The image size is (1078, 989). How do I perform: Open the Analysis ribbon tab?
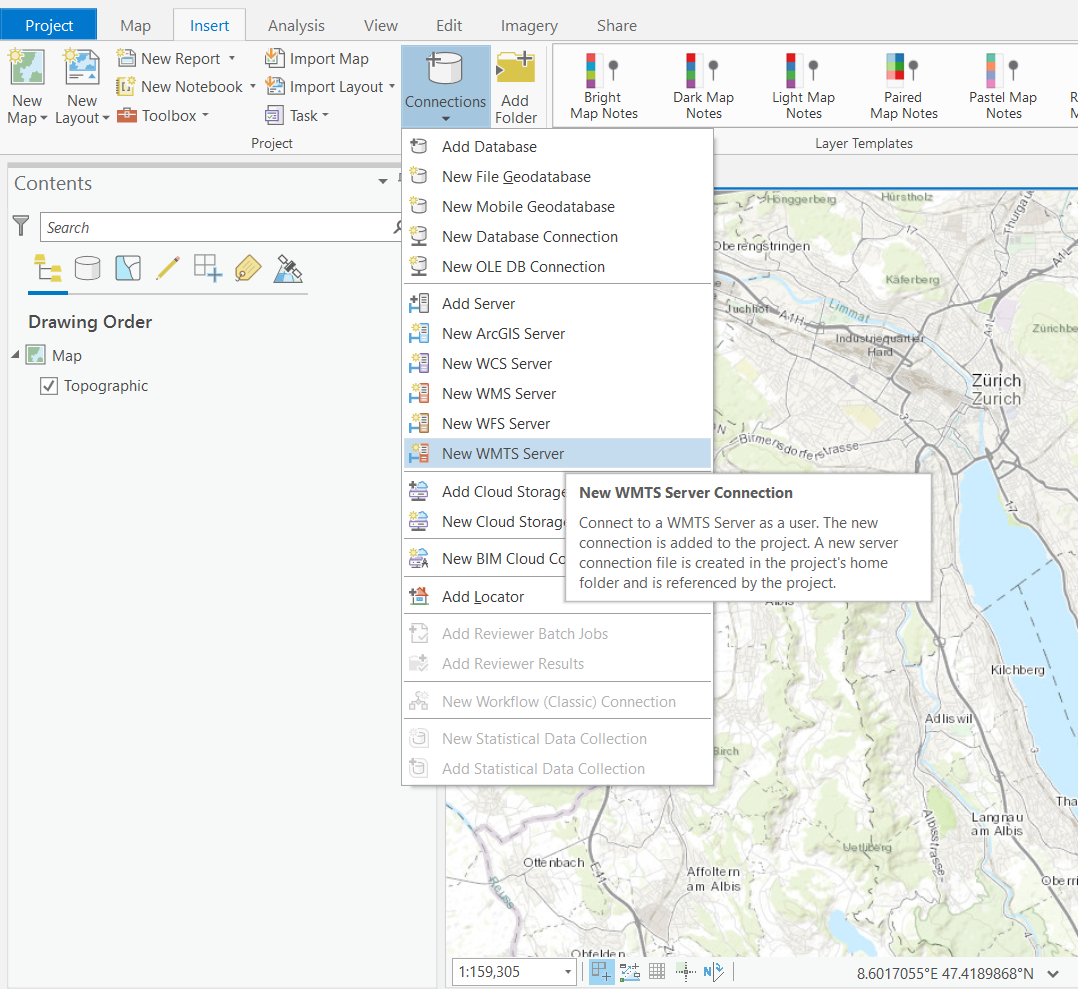point(296,25)
